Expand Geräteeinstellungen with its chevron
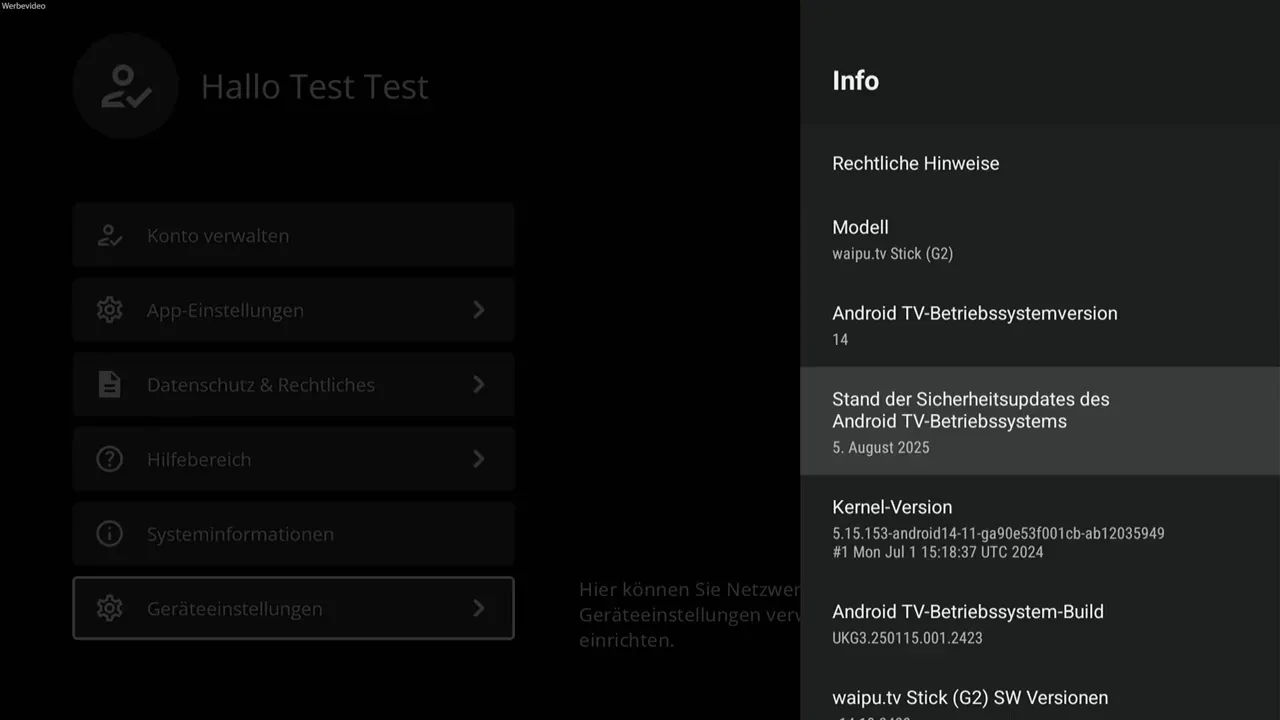This screenshot has width=1280, height=720. (478, 608)
